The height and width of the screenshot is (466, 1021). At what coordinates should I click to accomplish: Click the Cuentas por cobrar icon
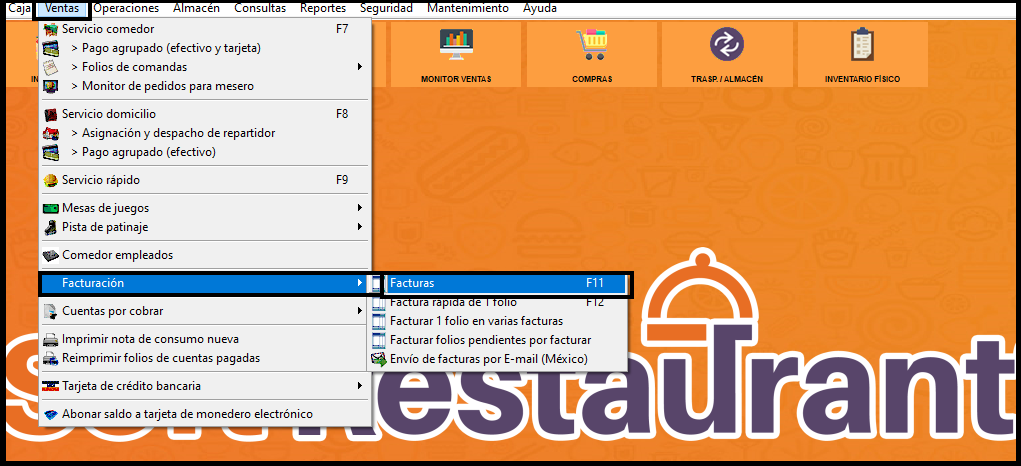tap(50, 311)
